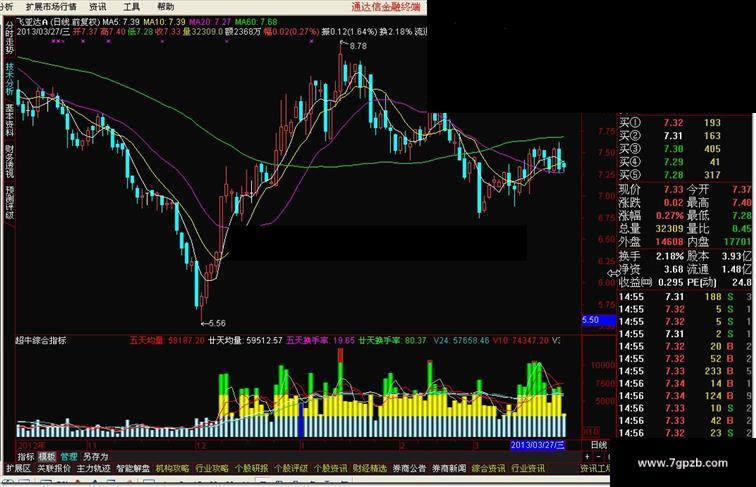Click the 总量 32309 quote row
The image size is (756, 487).
(x=651, y=229)
